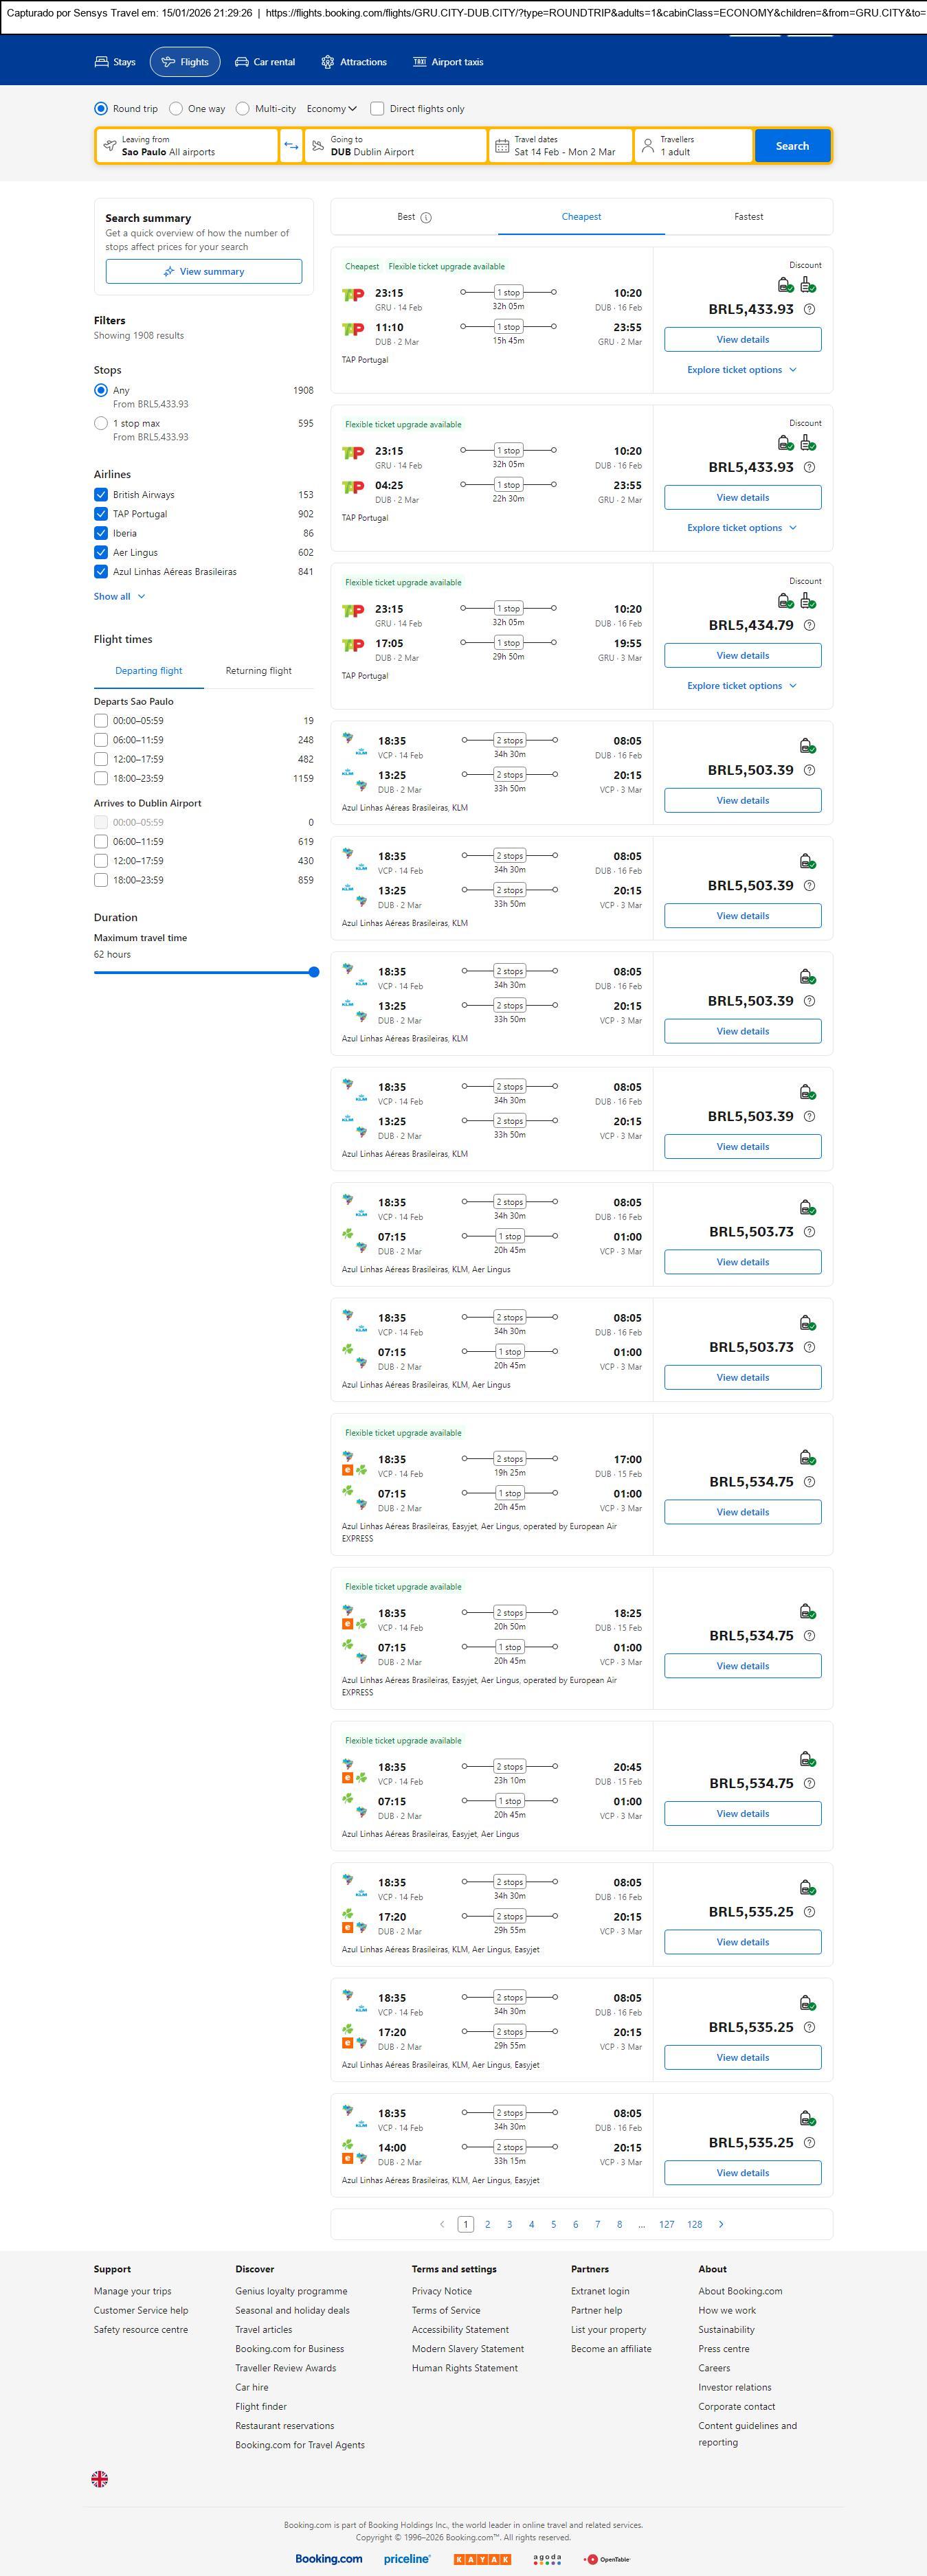Click the Going to Dublin Airport field
Image resolution: width=927 pixels, height=2576 pixels.
[396, 146]
